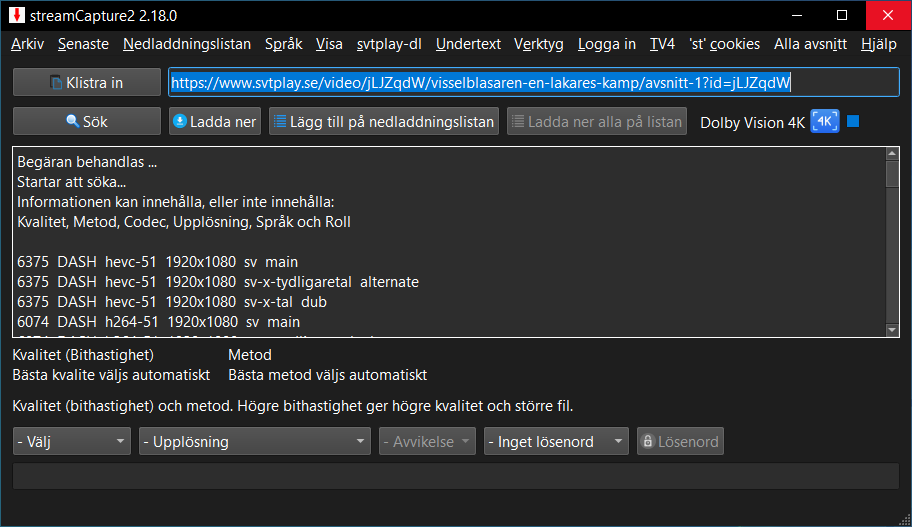
Task: Click the Klistra in paste button
Action: [87, 83]
